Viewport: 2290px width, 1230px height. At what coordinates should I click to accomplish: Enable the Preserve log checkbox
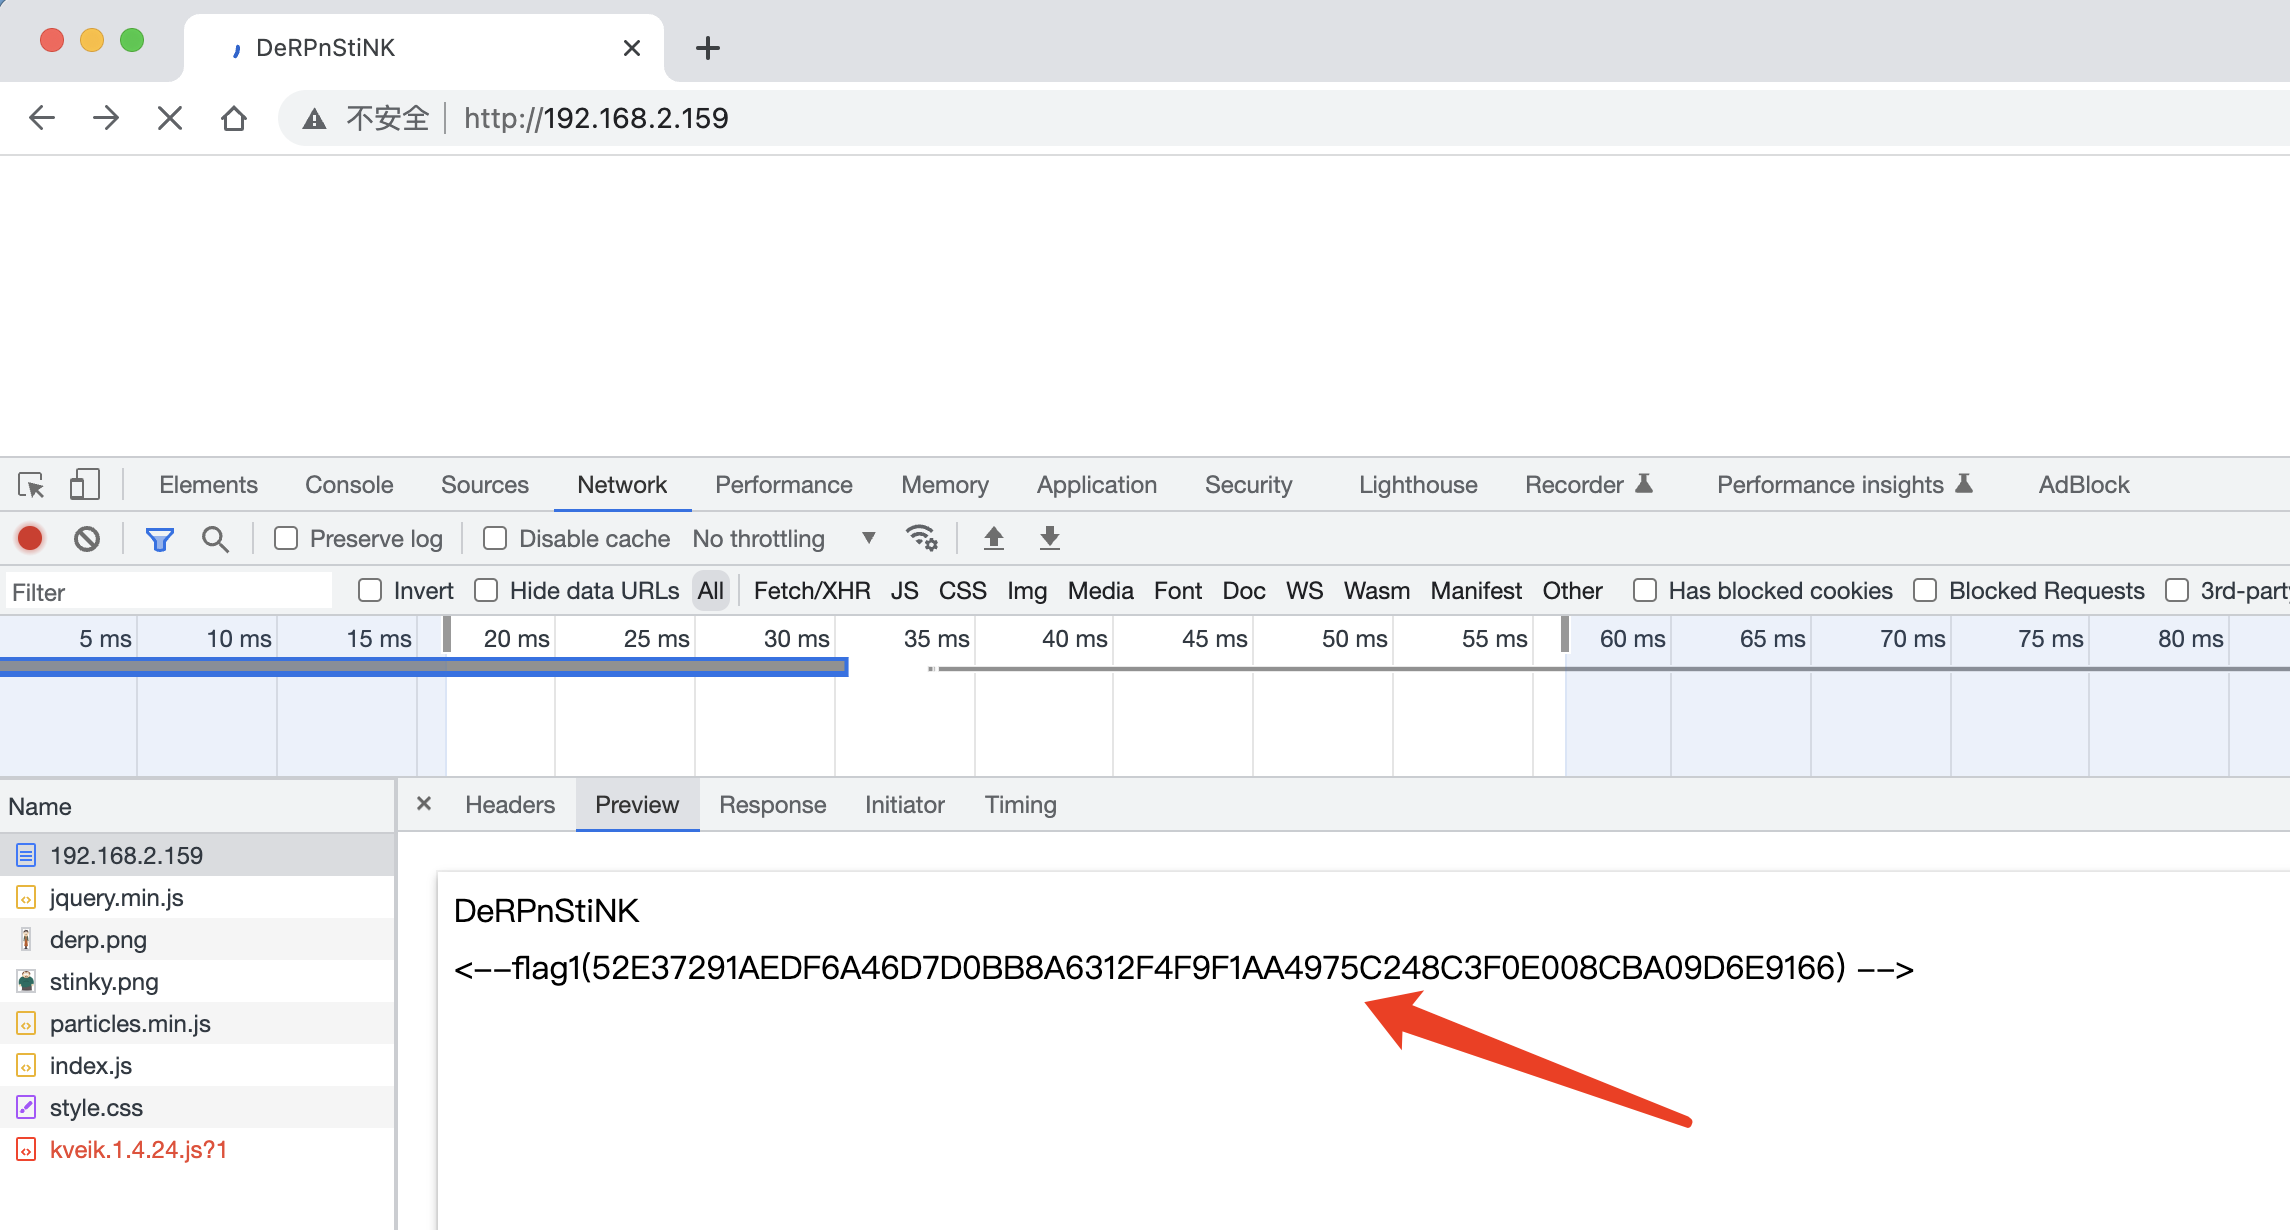286,539
